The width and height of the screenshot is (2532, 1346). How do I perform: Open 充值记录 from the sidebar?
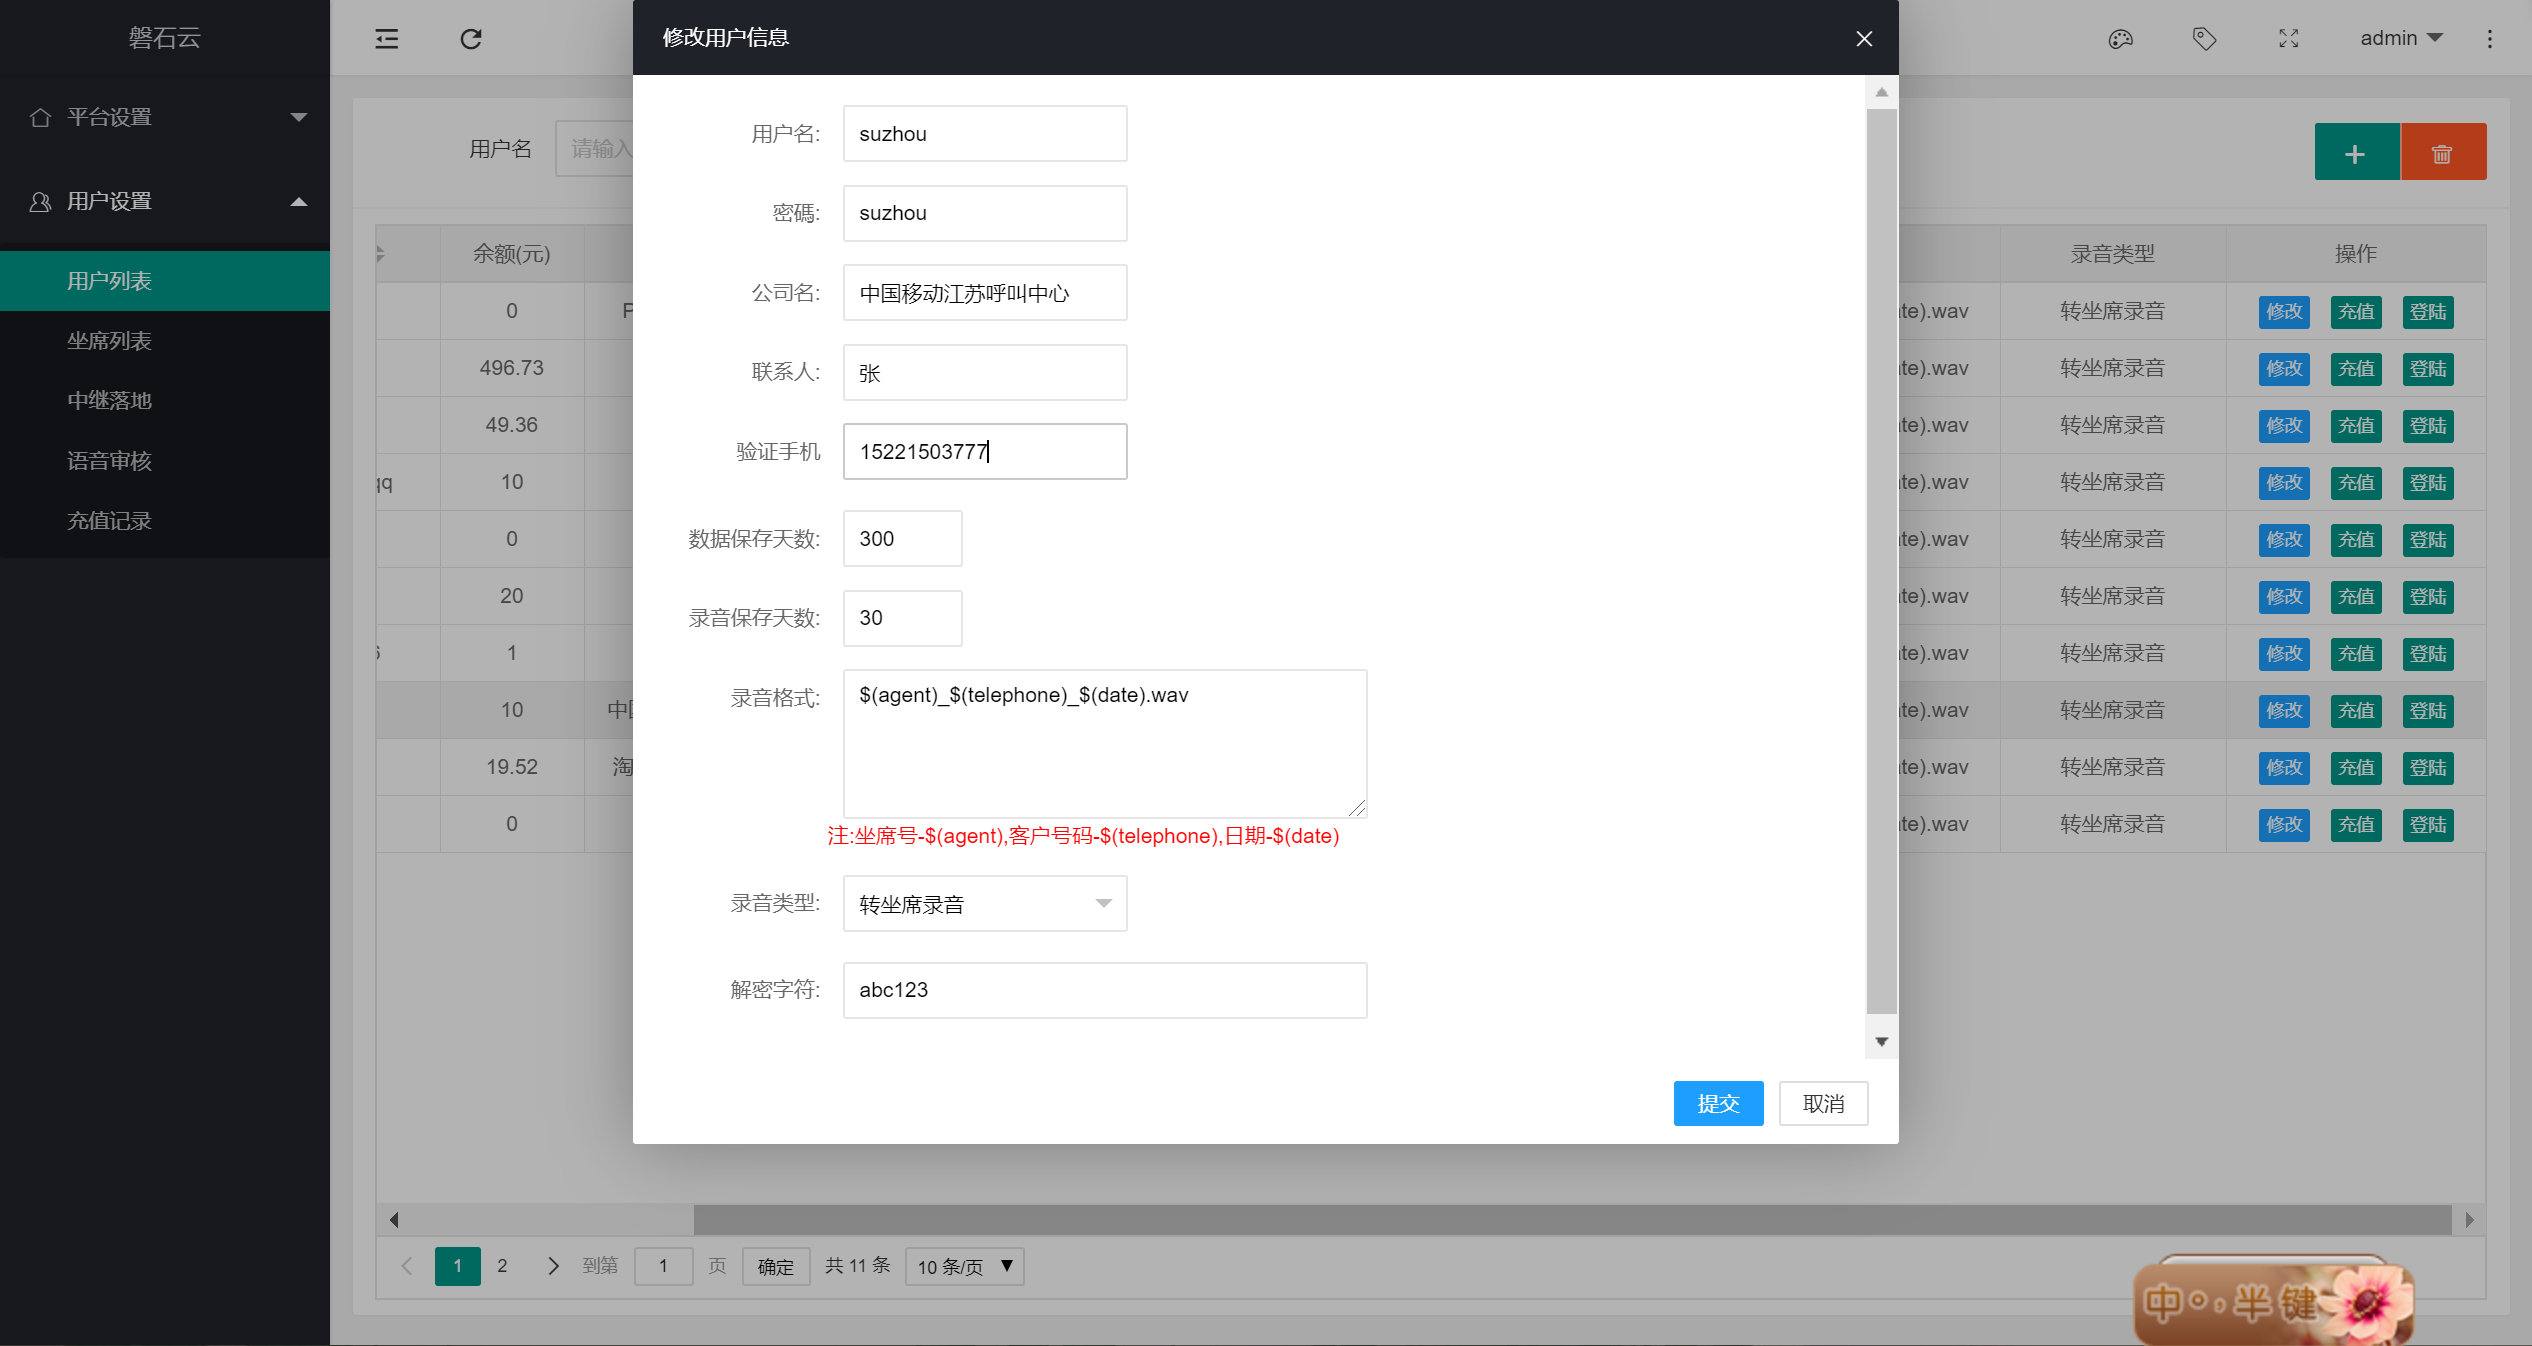coord(109,520)
